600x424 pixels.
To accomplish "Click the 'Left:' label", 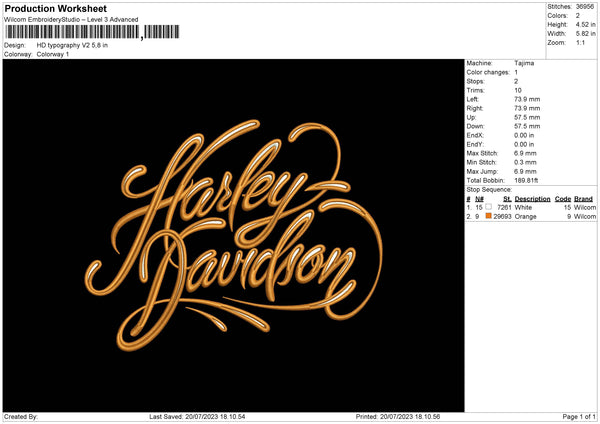I will pos(472,99).
